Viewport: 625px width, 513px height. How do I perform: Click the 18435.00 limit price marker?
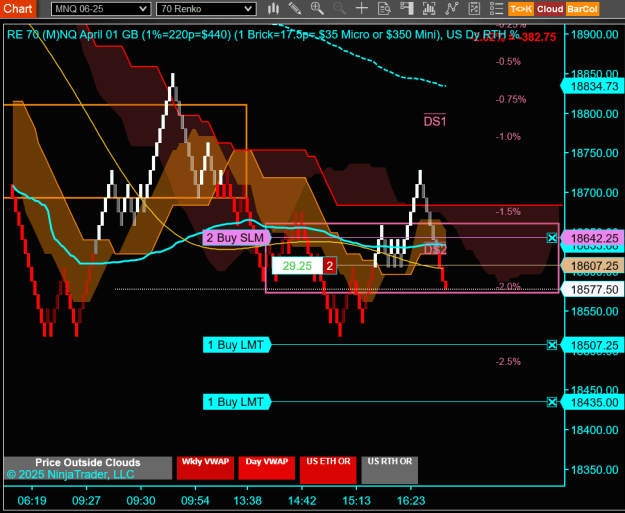pos(593,403)
